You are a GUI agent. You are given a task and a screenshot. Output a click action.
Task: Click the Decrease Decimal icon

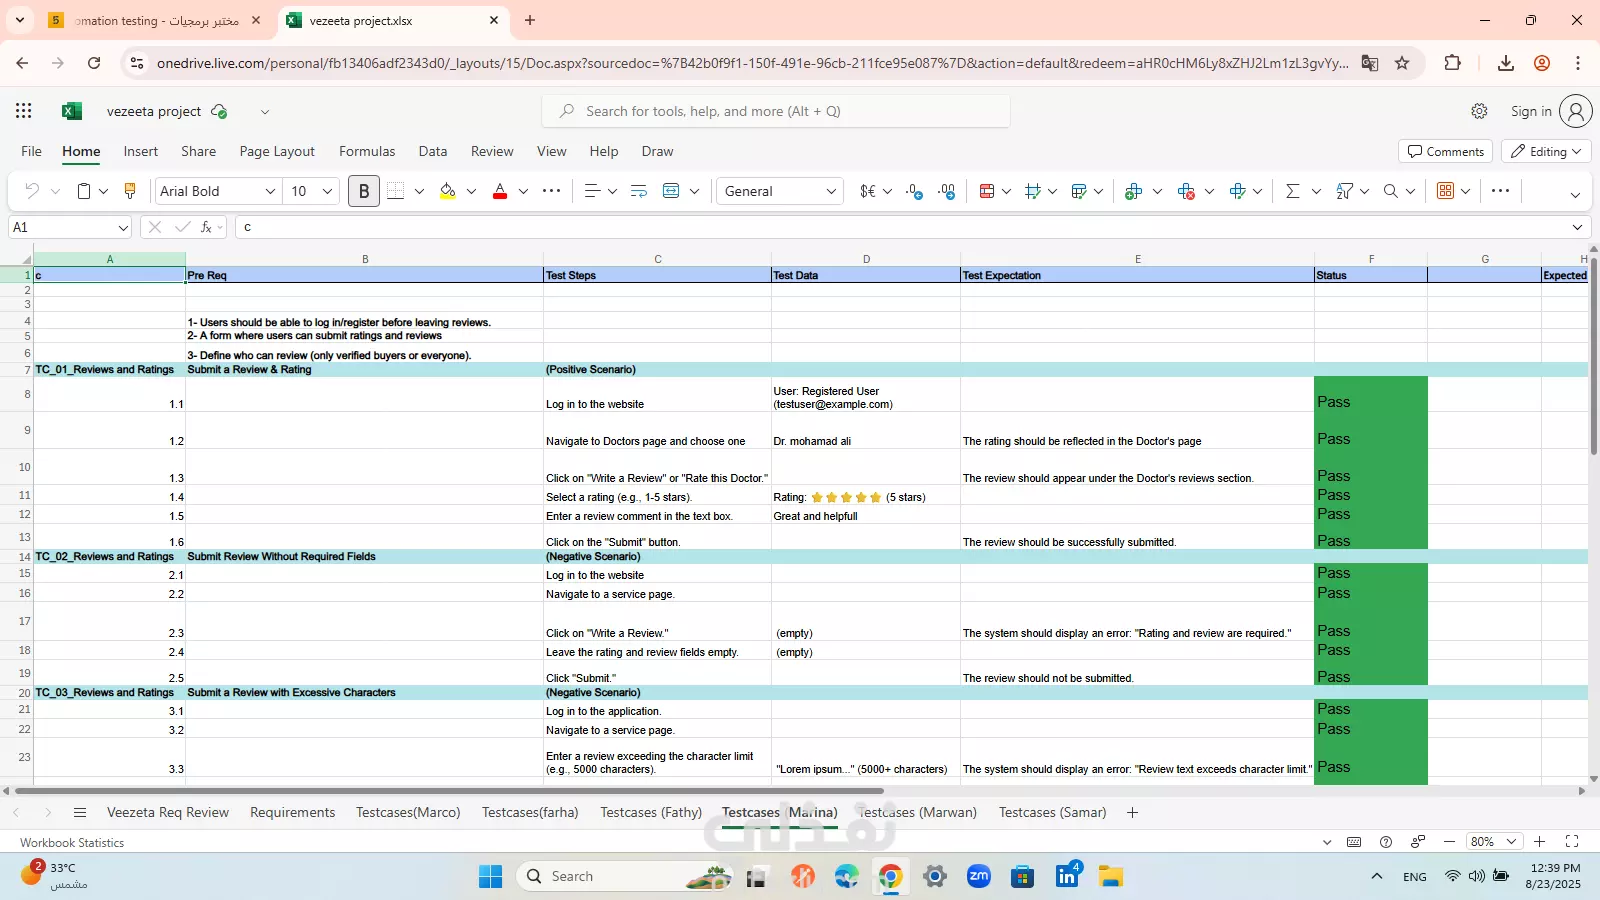point(947,191)
